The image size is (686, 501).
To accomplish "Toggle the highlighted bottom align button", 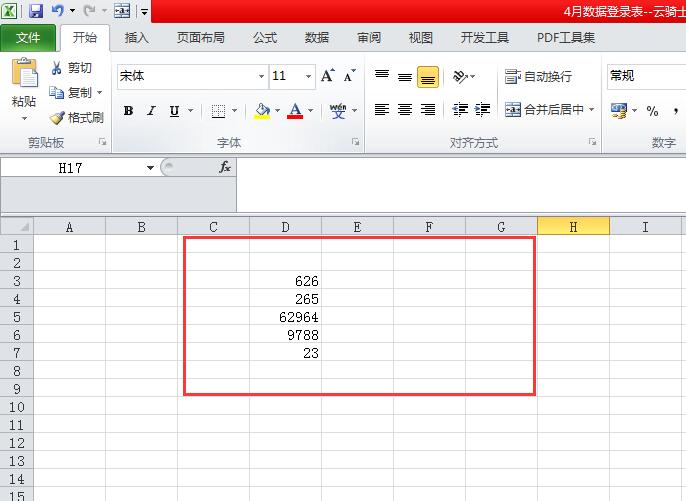I will (428, 77).
